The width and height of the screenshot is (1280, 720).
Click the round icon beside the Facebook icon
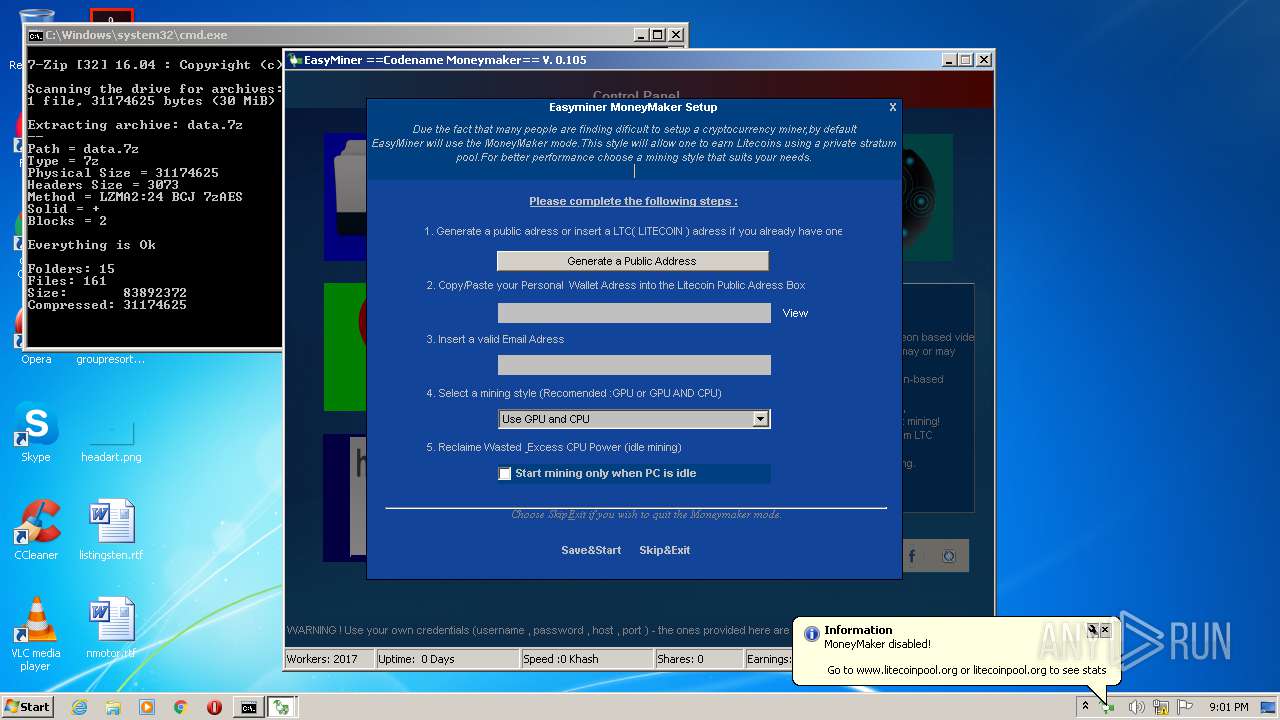[x=950, y=556]
